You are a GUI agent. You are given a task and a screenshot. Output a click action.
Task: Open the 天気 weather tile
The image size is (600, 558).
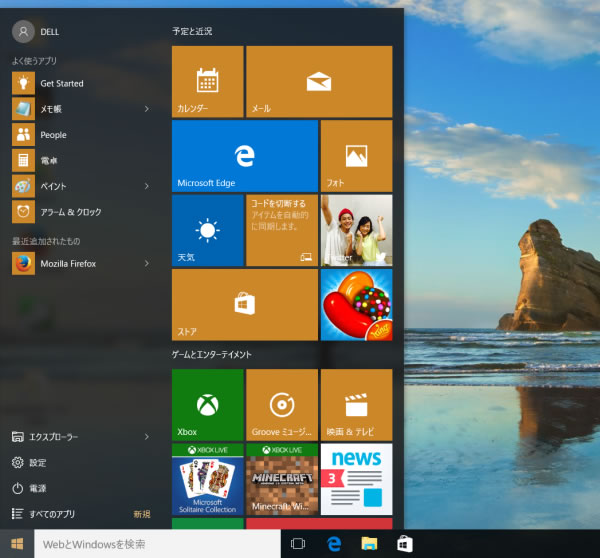(207, 230)
